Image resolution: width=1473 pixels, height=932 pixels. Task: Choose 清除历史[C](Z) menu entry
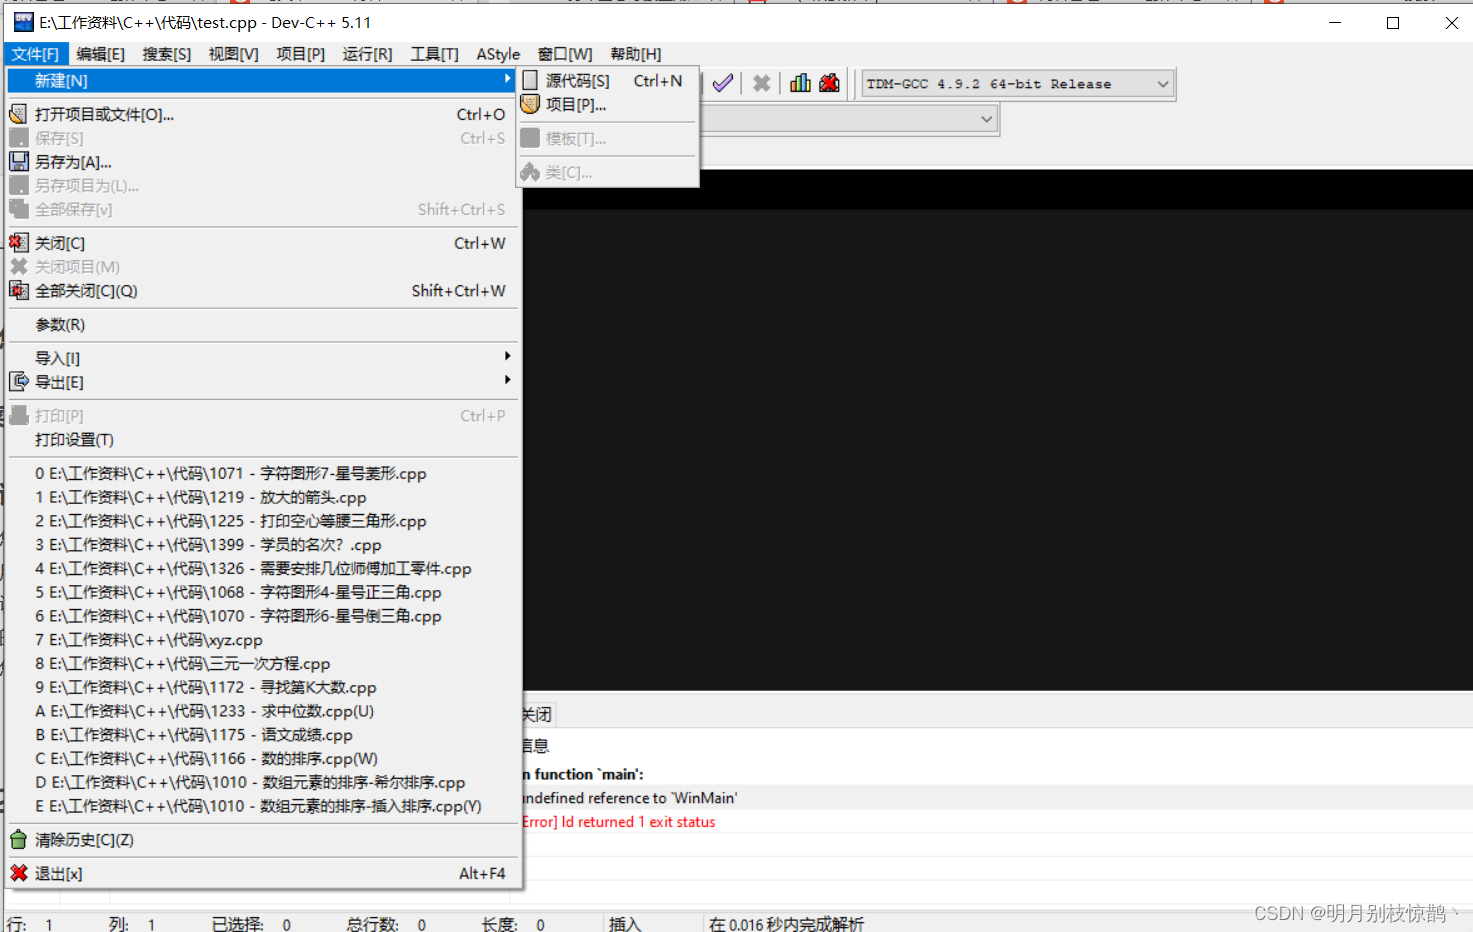(263, 839)
